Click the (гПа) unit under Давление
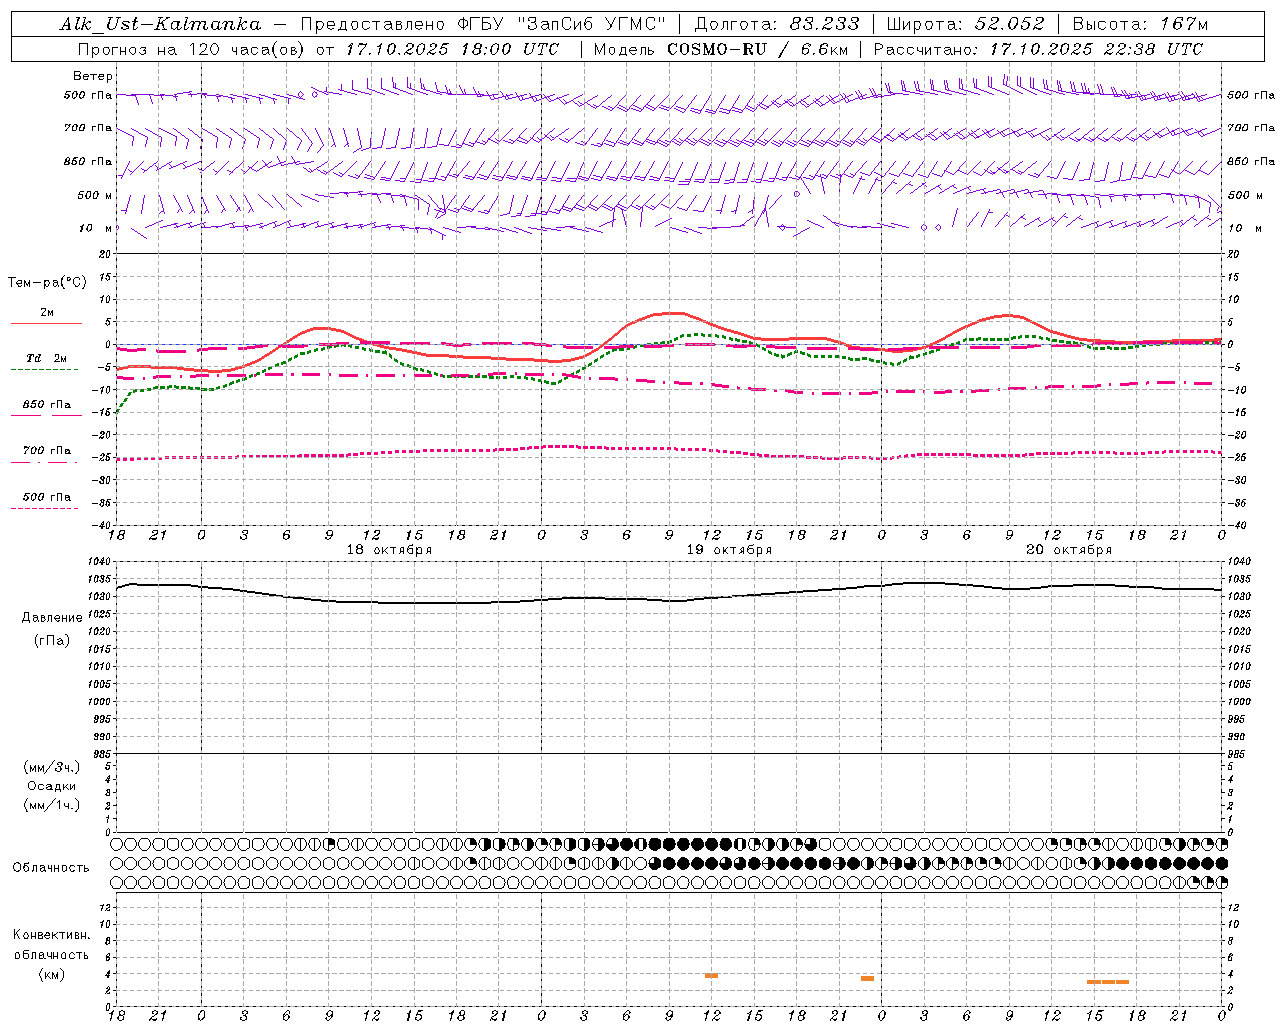This screenshot has height=1024, width=1280. tap(52, 641)
